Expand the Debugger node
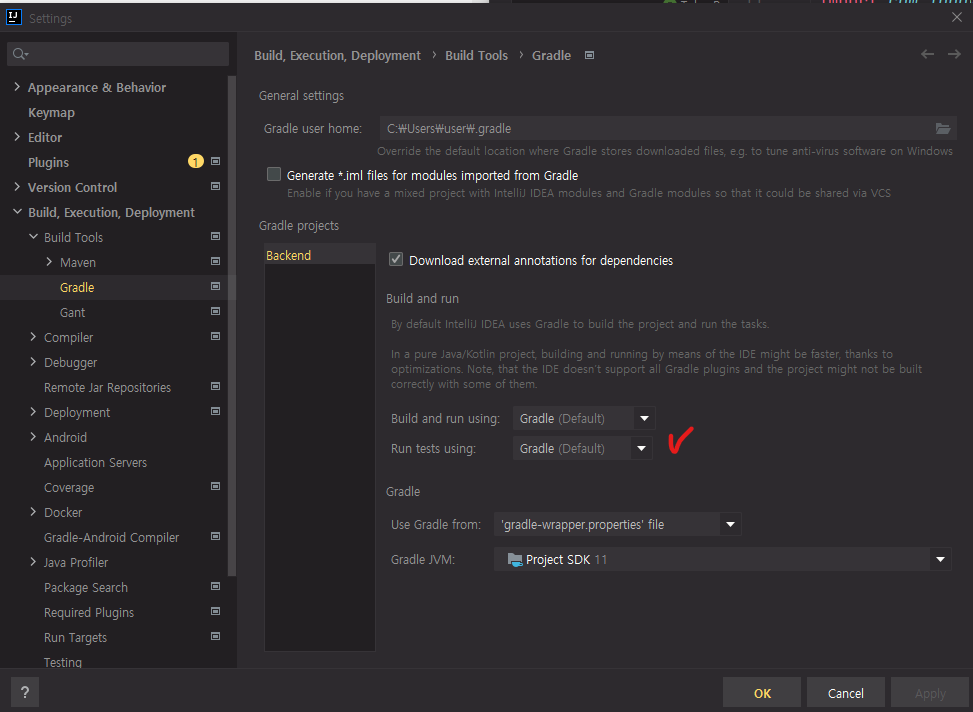 point(34,361)
